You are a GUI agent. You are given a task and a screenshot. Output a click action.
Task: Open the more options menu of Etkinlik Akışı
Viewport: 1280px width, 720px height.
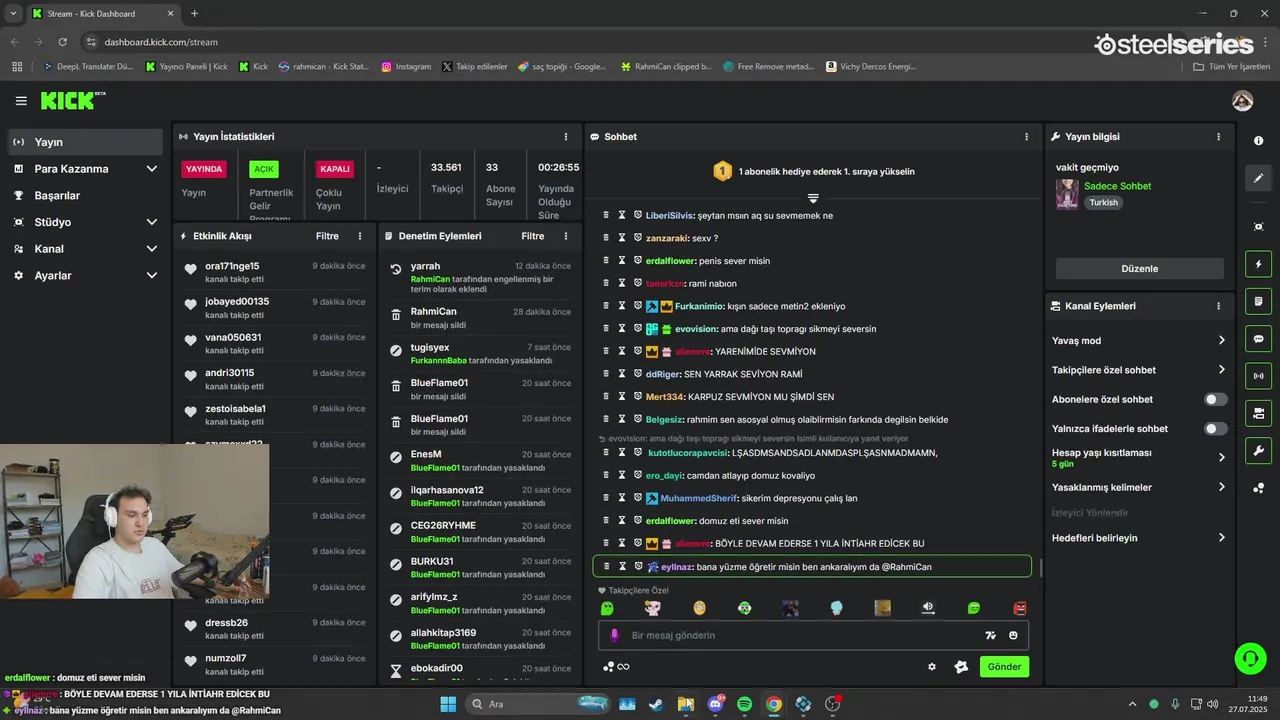pyautogui.click(x=360, y=236)
